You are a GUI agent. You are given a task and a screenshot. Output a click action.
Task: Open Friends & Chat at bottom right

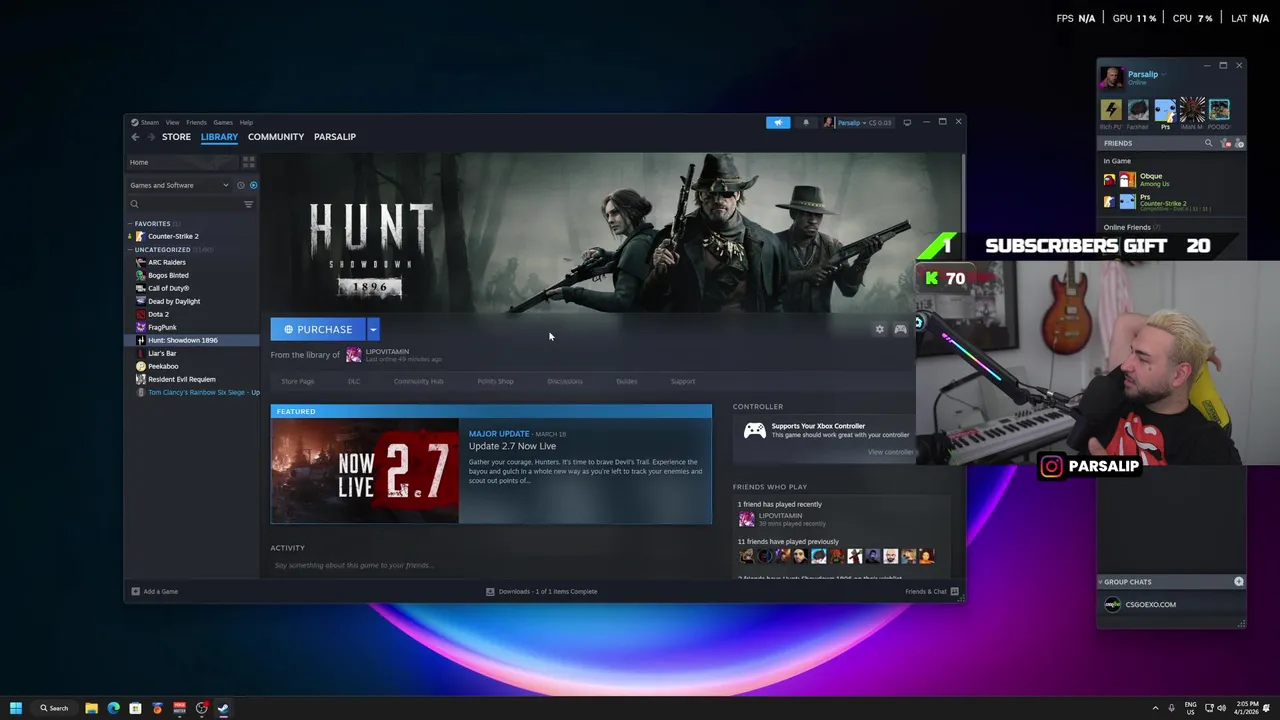tap(932, 591)
